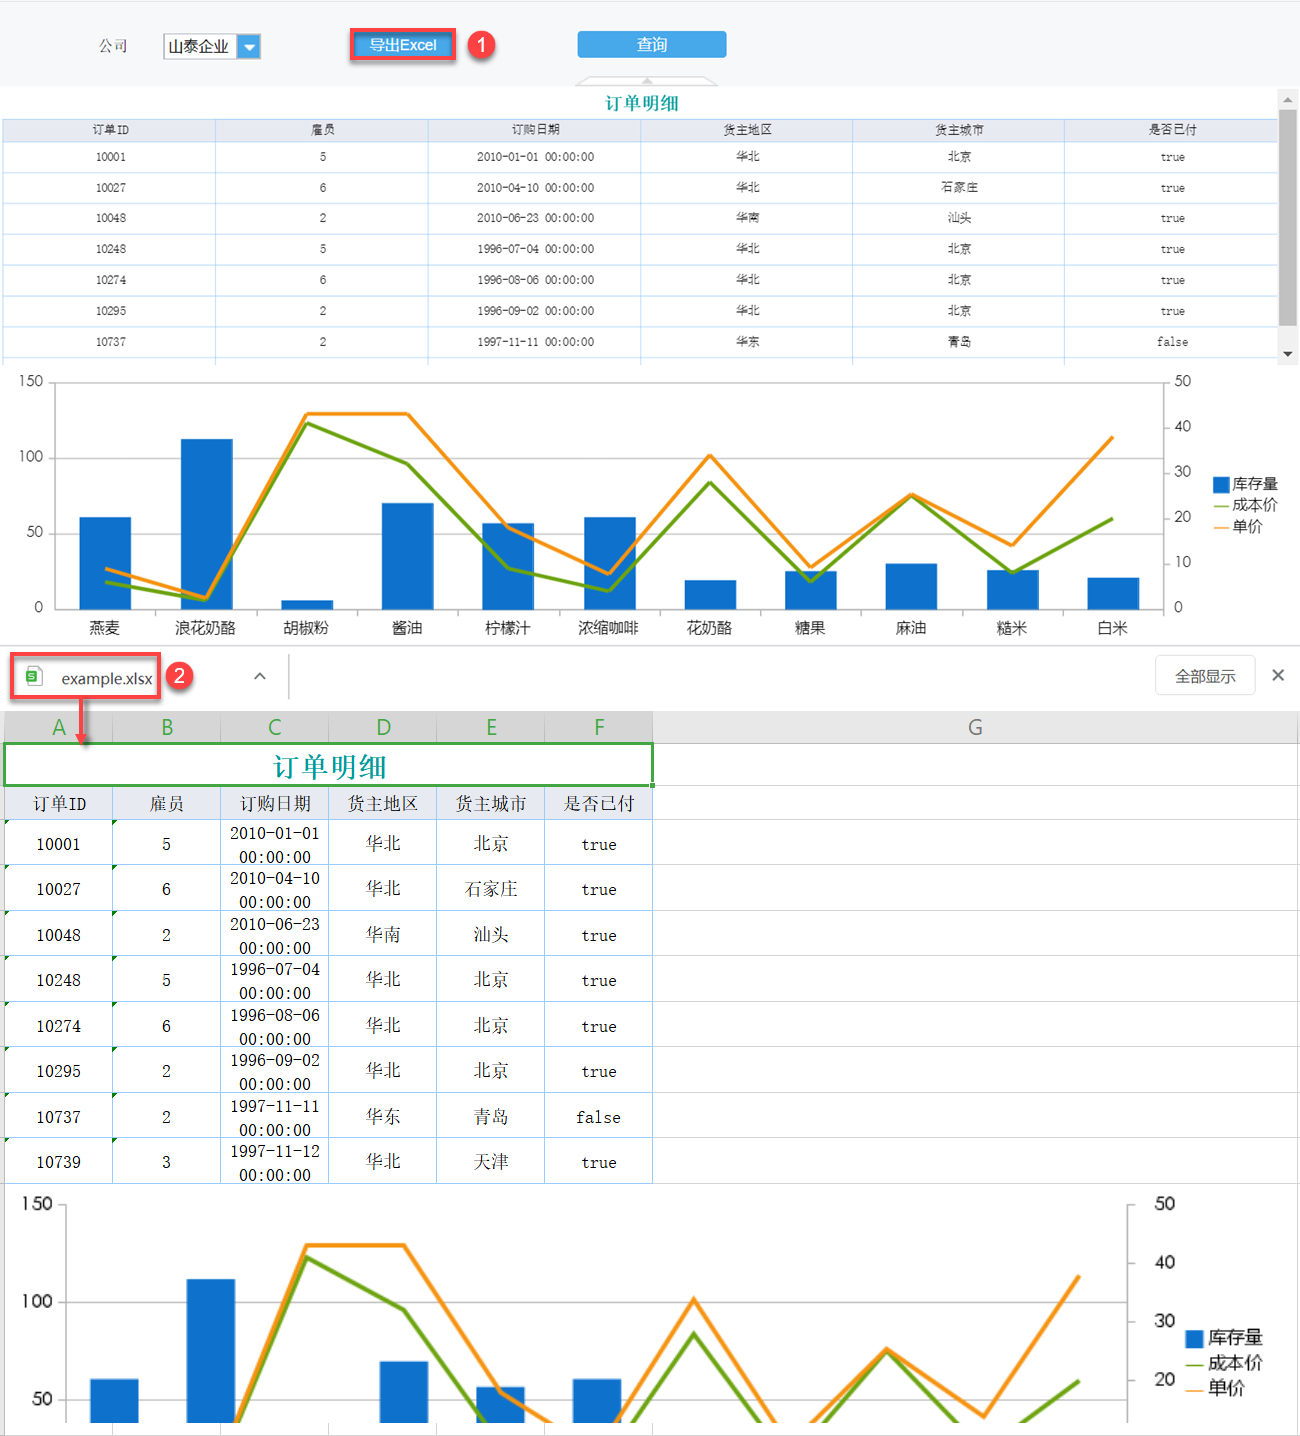The width and height of the screenshot is (1300, 1436).
Task: Click the 订购日期 header in the web table
Action: pos(535,130)
